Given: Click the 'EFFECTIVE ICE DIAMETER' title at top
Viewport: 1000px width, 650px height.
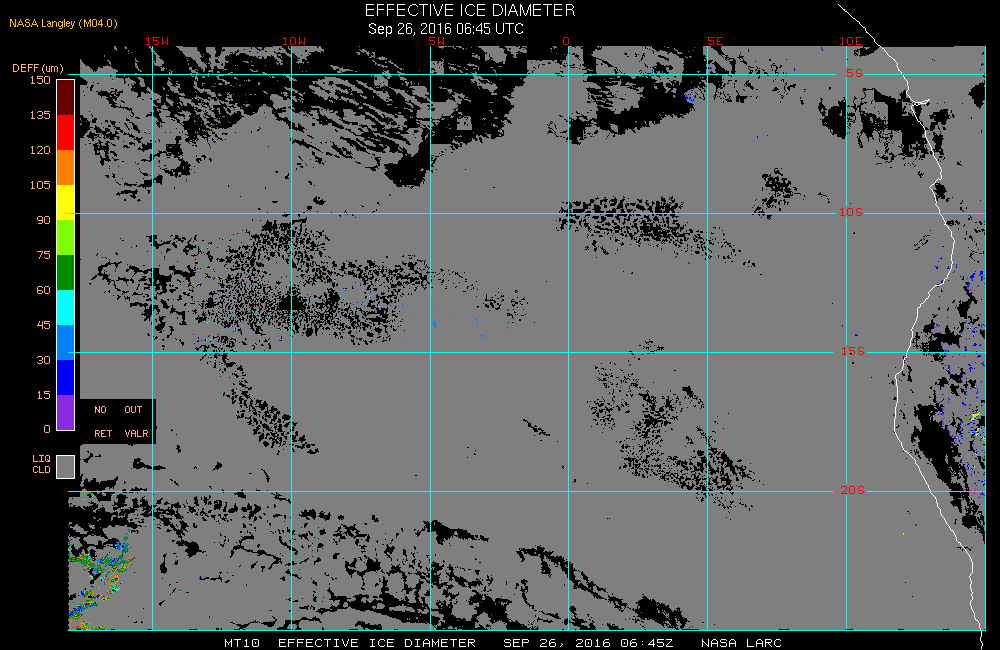Looking at the screenshot, I should click(470, 10).
